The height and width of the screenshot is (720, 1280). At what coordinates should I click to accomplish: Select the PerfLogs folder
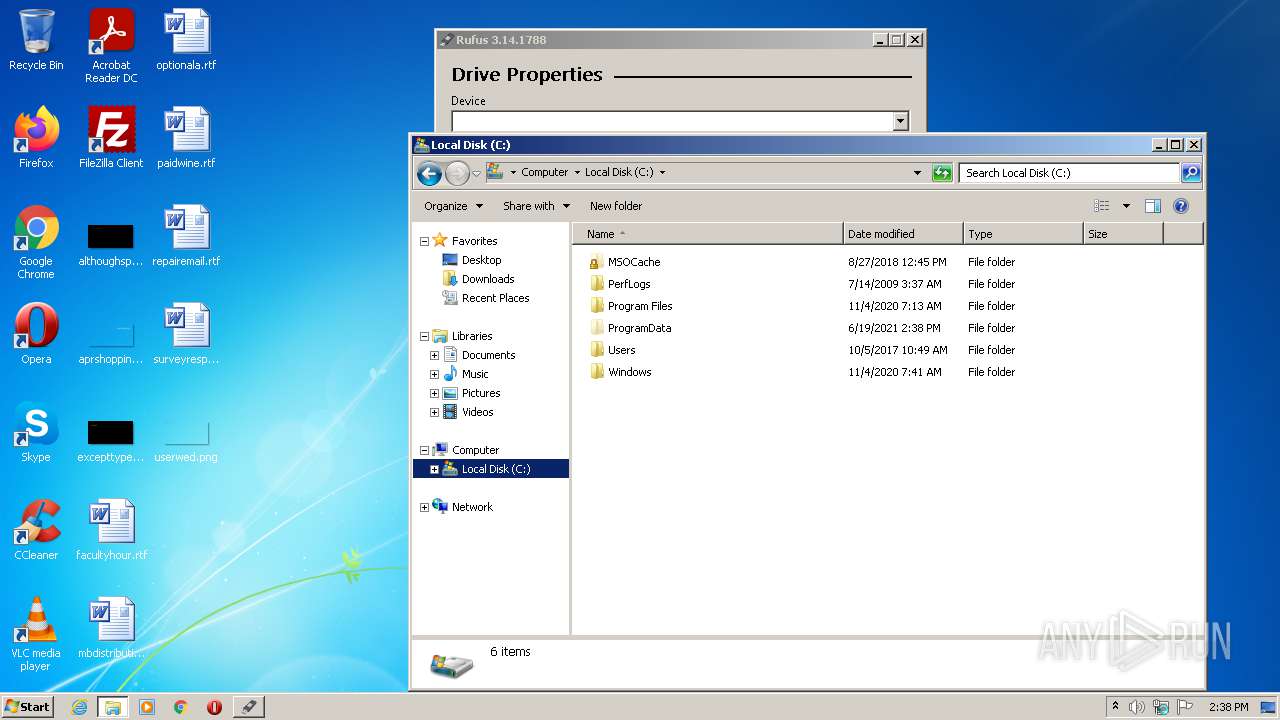(629, 284)
